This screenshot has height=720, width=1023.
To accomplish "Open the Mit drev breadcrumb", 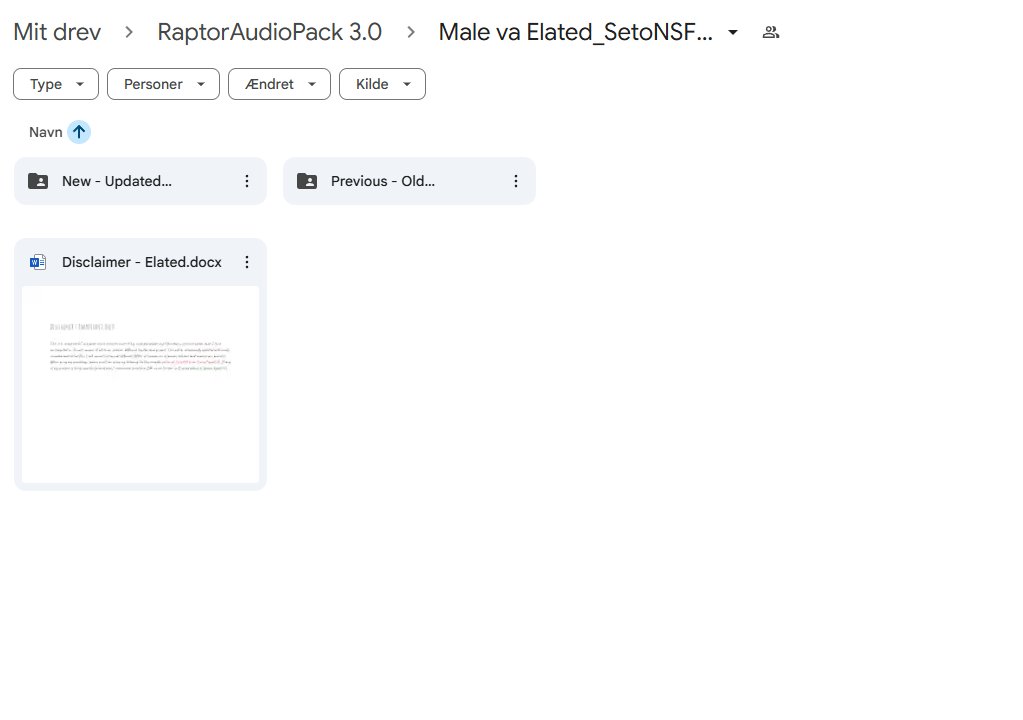I will tap(57, 32).
